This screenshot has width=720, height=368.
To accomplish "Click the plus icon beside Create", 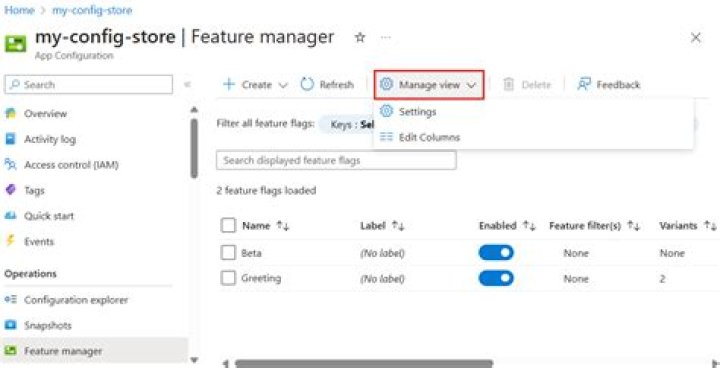I will click(229, 85).
